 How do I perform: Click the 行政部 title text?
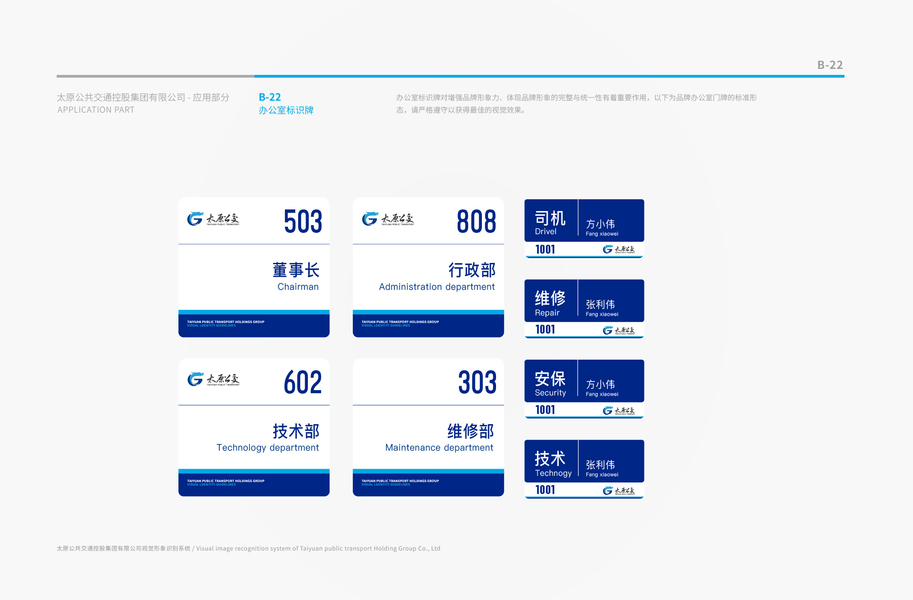pos(472,270)
